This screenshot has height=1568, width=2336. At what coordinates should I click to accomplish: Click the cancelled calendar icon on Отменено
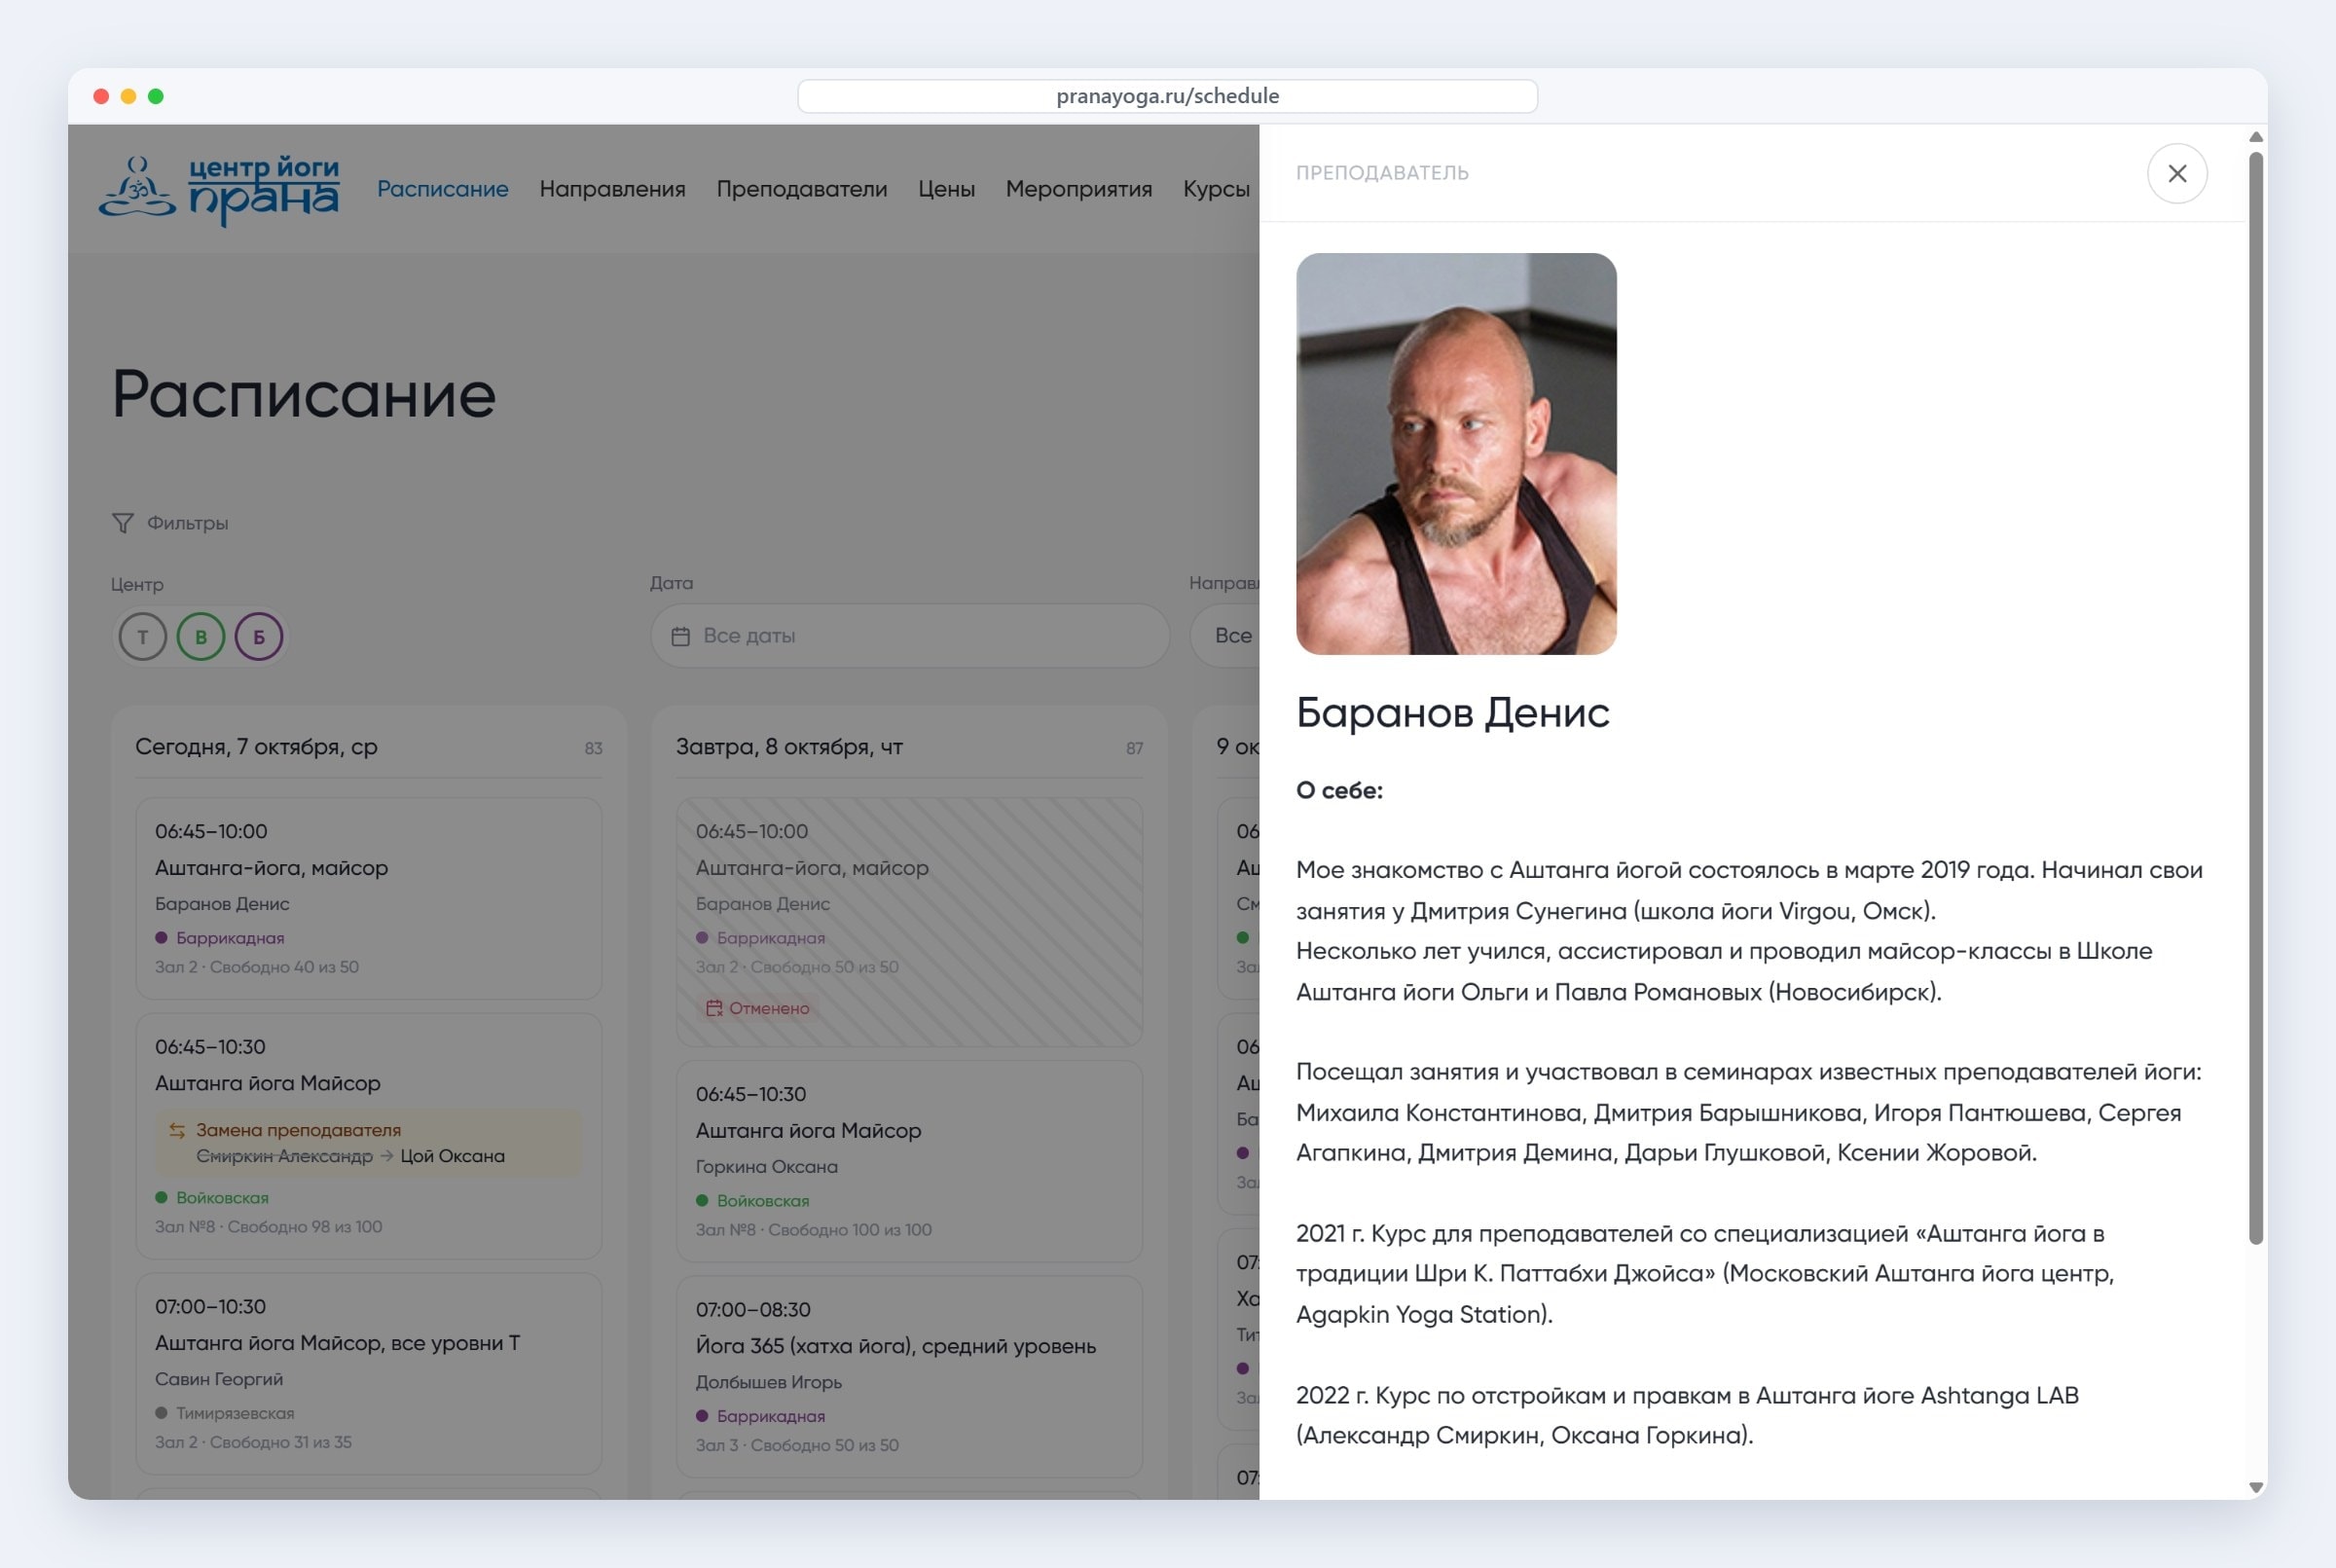[x=714, y=1008]
